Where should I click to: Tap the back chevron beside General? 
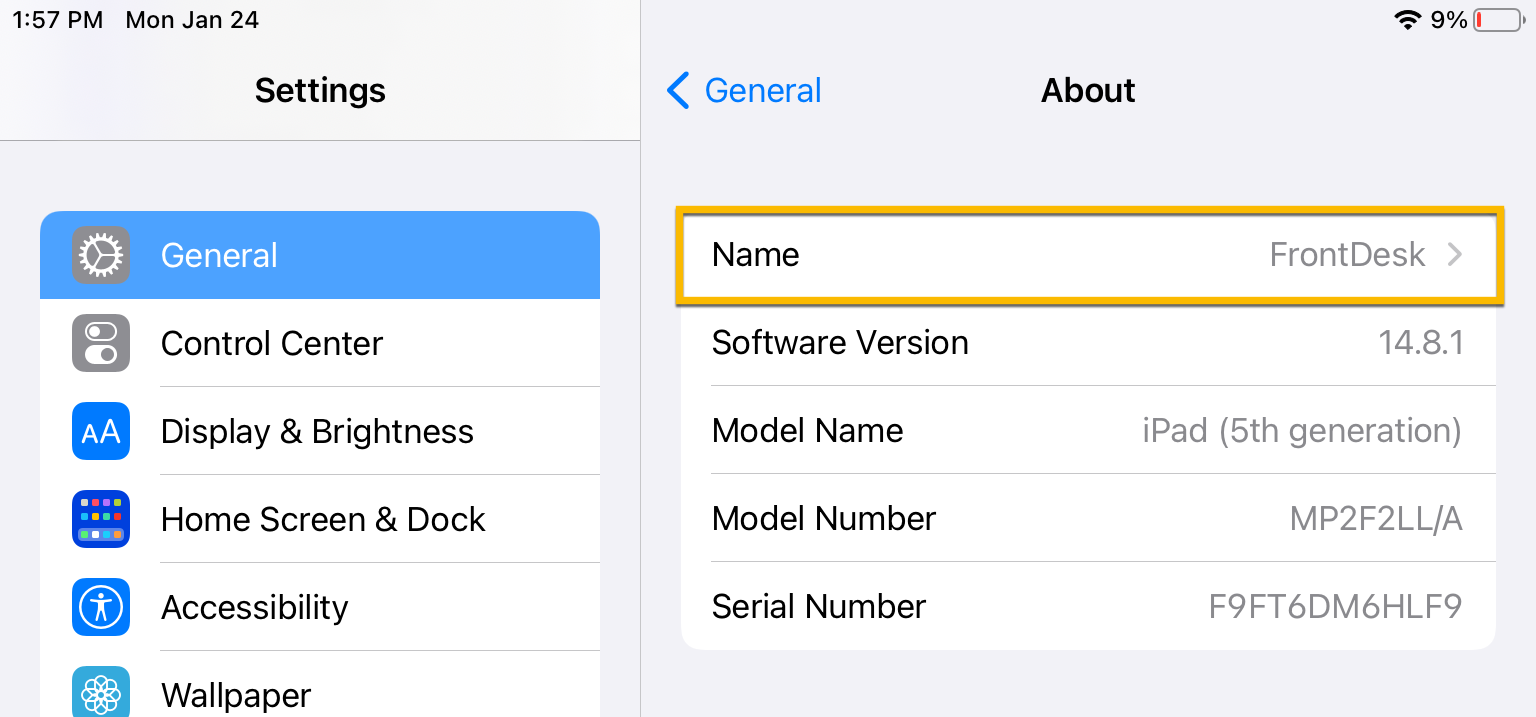pyautogui.click(x=678, y=90)
